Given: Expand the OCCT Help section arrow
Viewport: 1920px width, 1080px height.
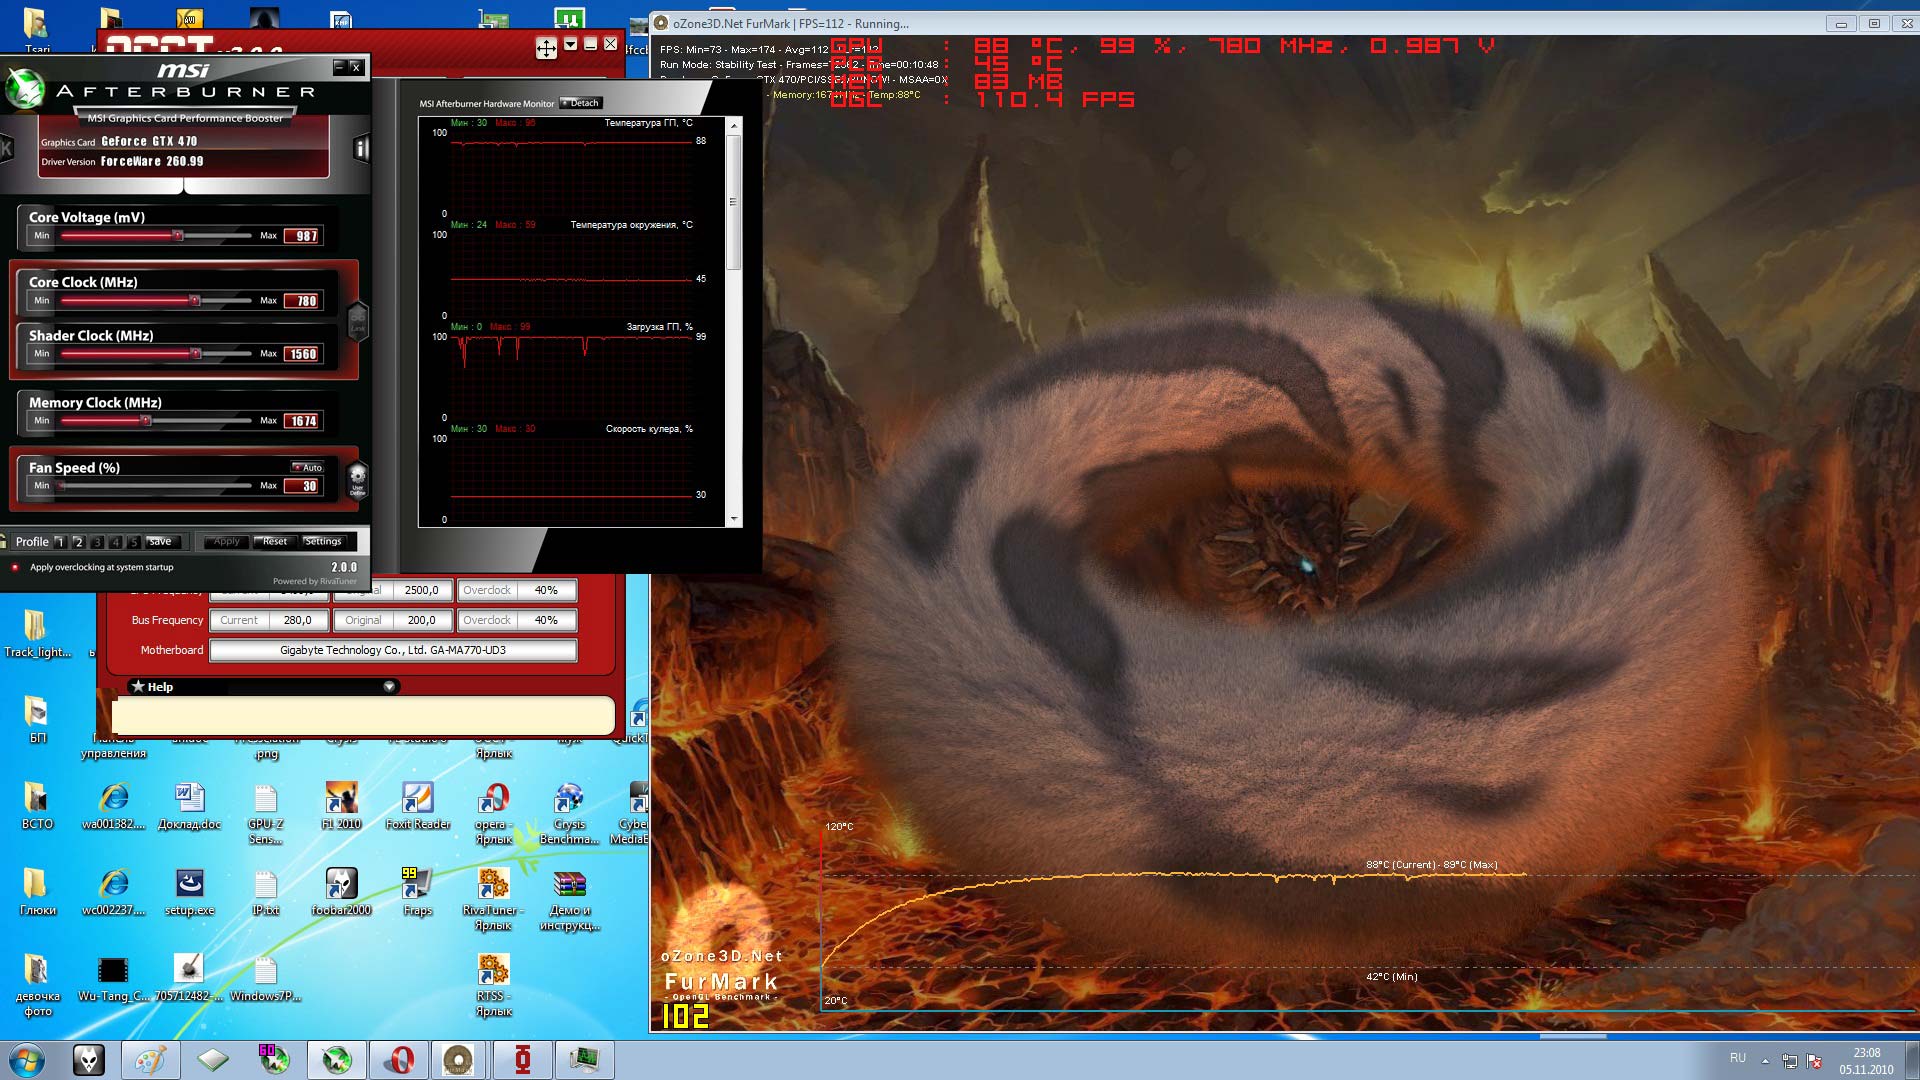Looking at the screenshot, I should coord(389,686).
